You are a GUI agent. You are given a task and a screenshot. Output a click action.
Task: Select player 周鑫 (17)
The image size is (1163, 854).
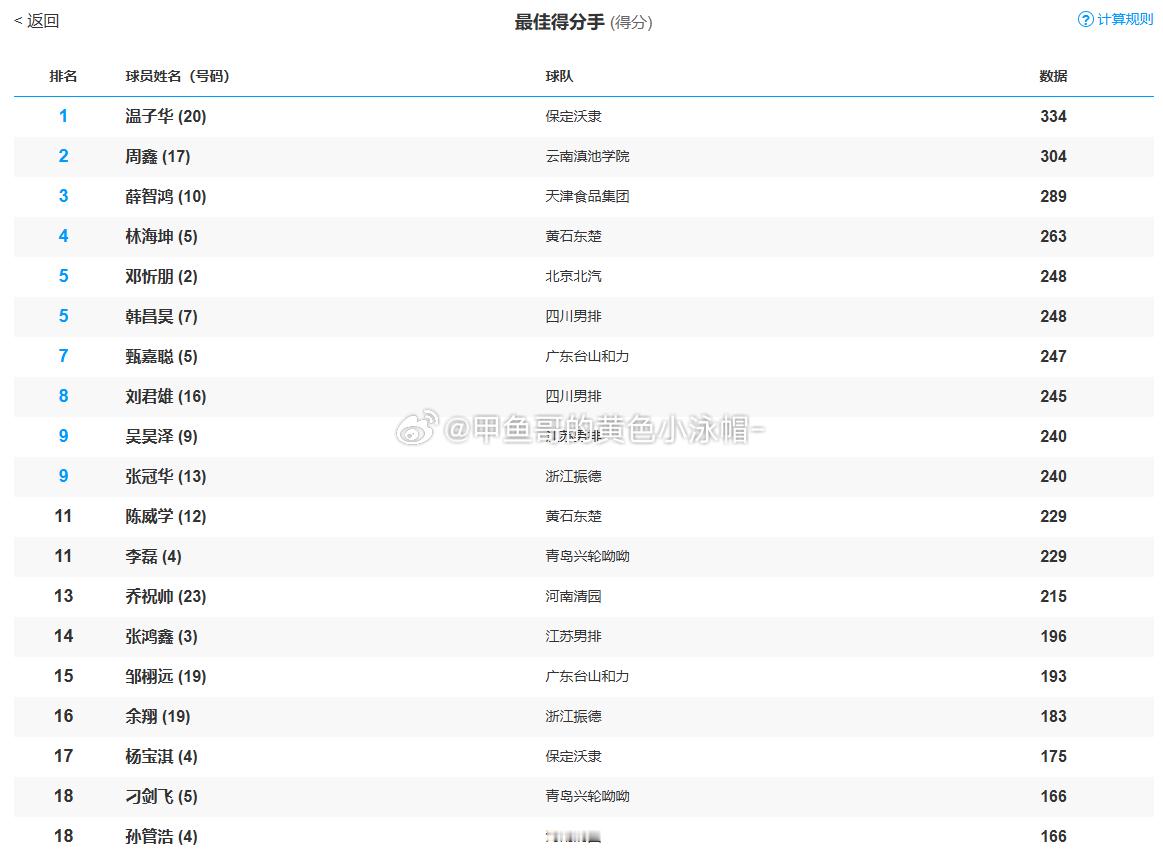click(157, 157)
